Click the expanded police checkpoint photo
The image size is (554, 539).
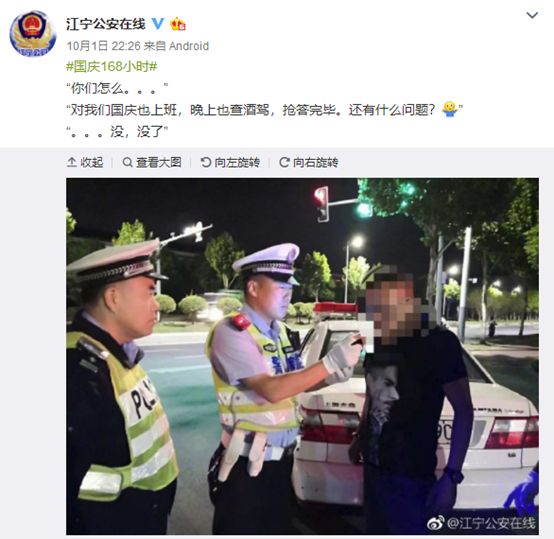click(302, 356)
